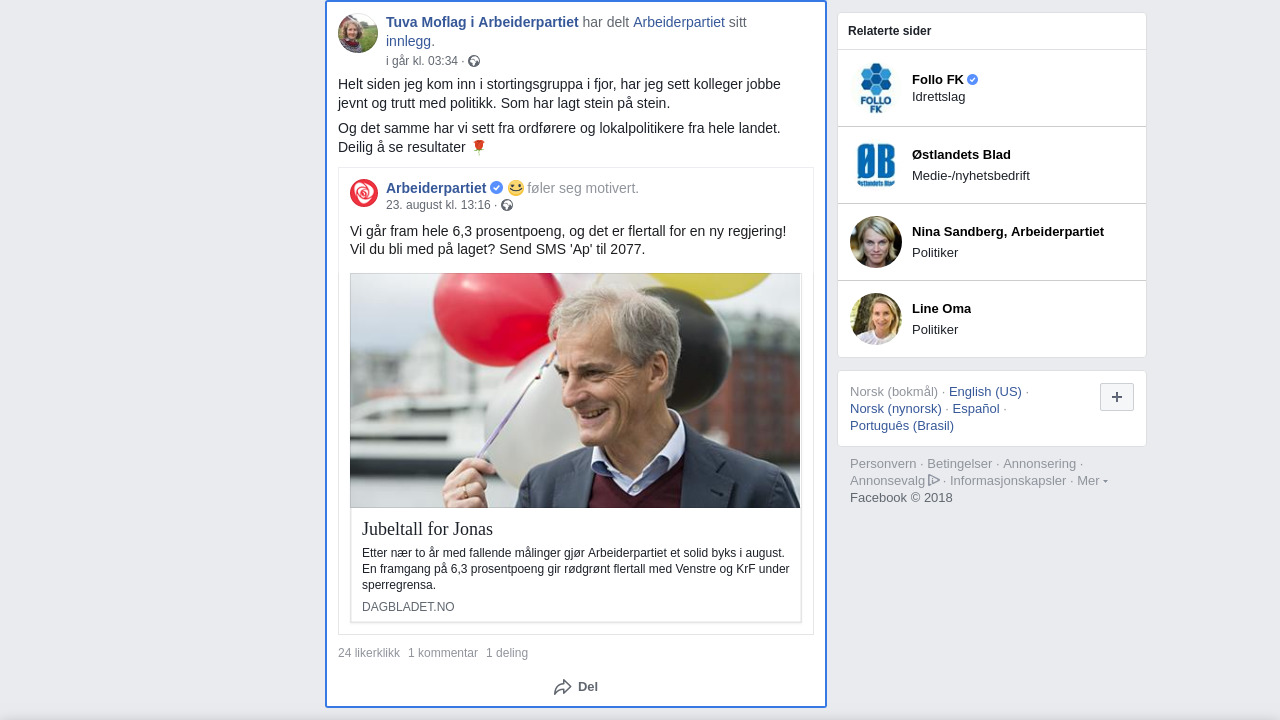This screenshot has width=1280, height=720.
Task: Click the 'Idrettslag' label under Follo FK
Action: pyautogui.click(x=939, y=97)
